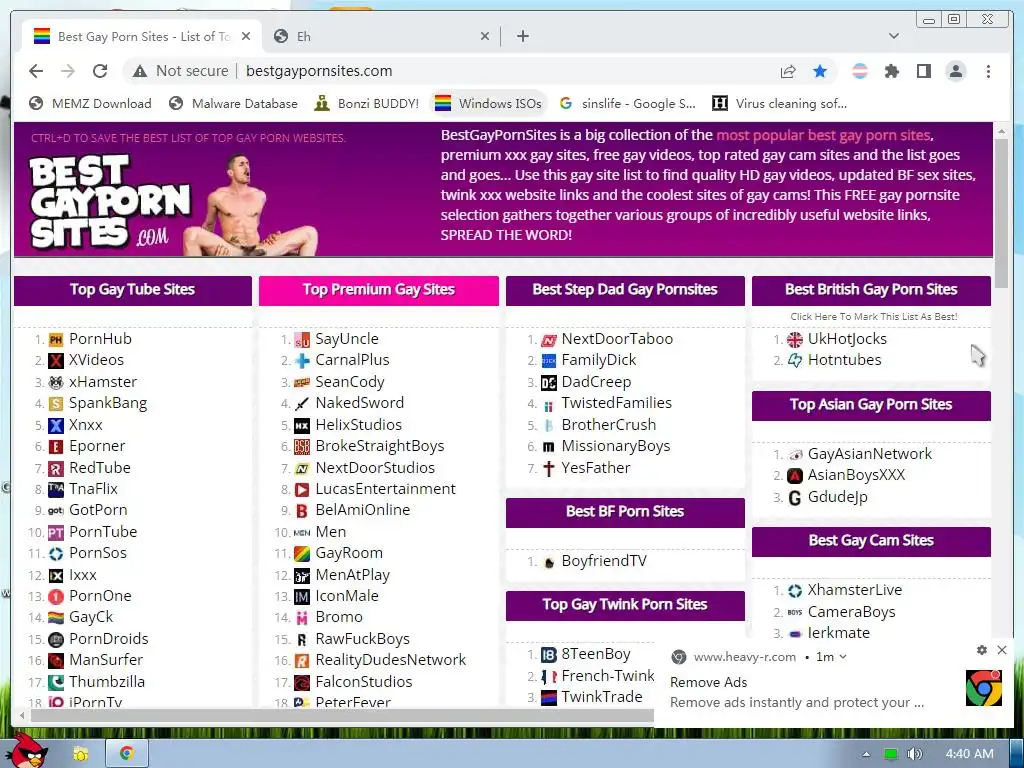Reload the page with the refresh icon

pos(100,71)
